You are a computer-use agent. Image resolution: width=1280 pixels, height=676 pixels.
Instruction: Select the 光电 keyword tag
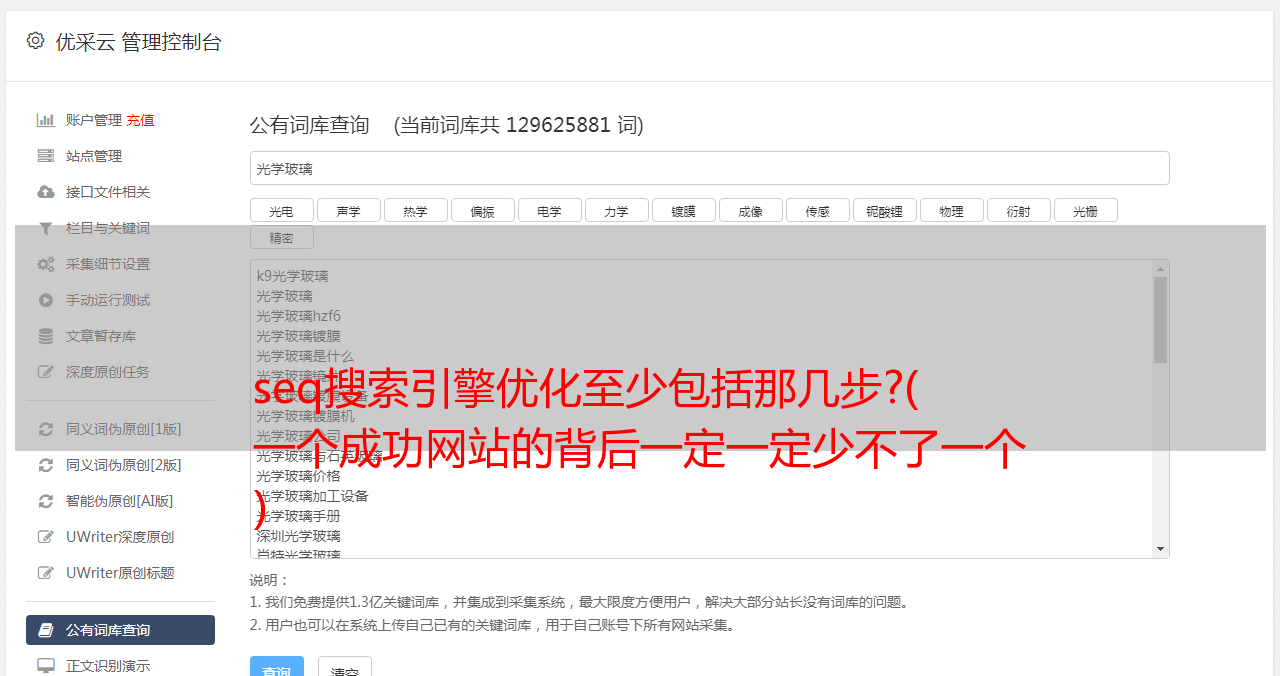pyautogui.click(x=282, y=210)
